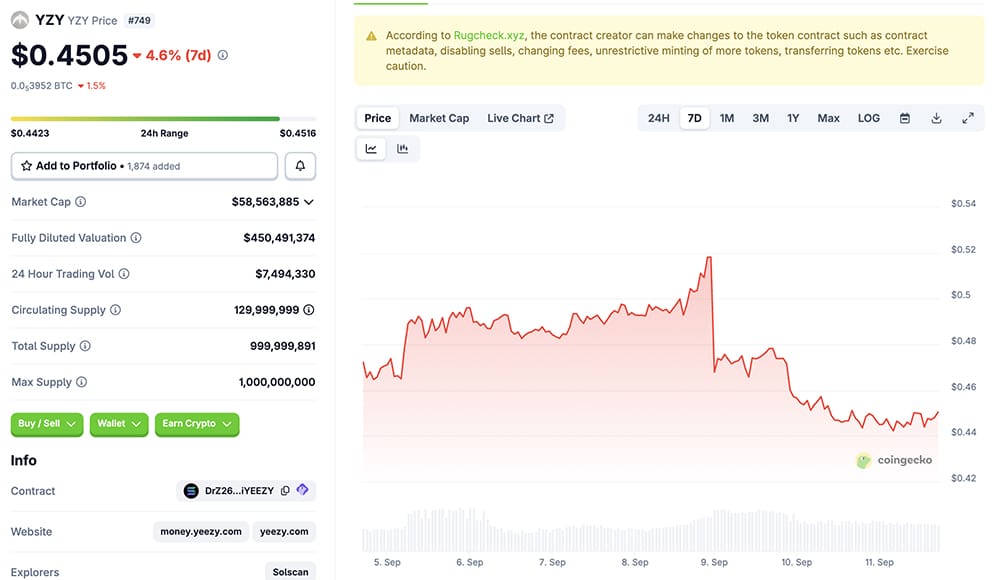Click the $7,494,330 trading volume value

[x=285, y=274]
